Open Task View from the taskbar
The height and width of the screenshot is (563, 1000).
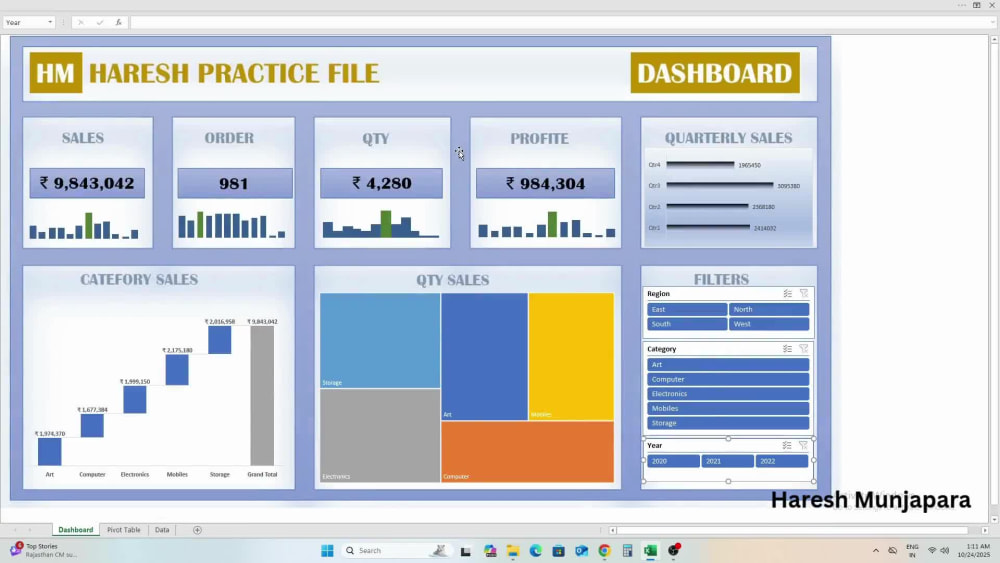pyautogui.click(x=466, y=551)
